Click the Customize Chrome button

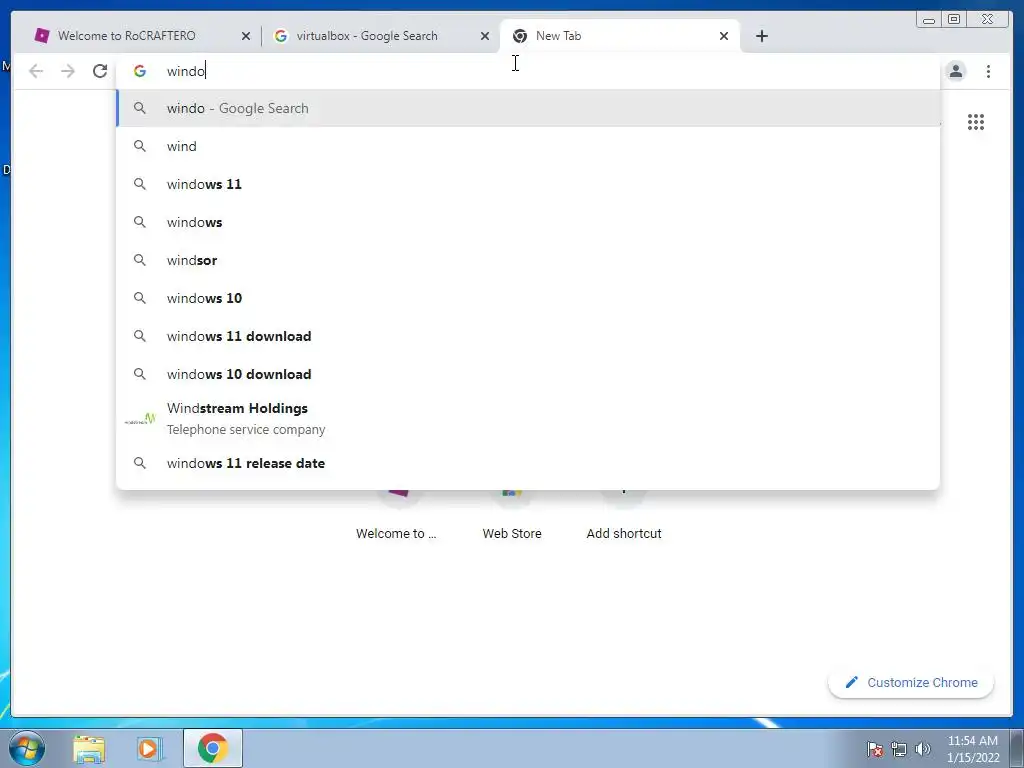[x=911, y=682]
